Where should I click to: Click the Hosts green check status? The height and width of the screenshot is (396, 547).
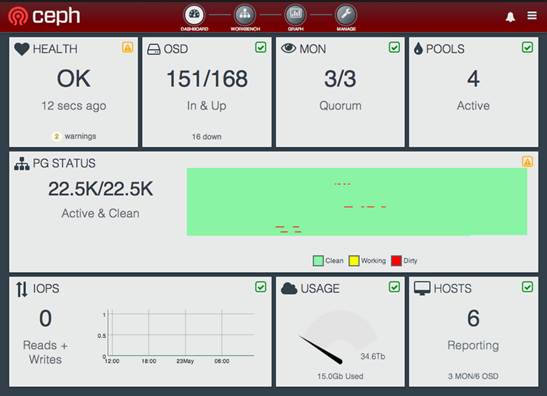click(527, 287)
